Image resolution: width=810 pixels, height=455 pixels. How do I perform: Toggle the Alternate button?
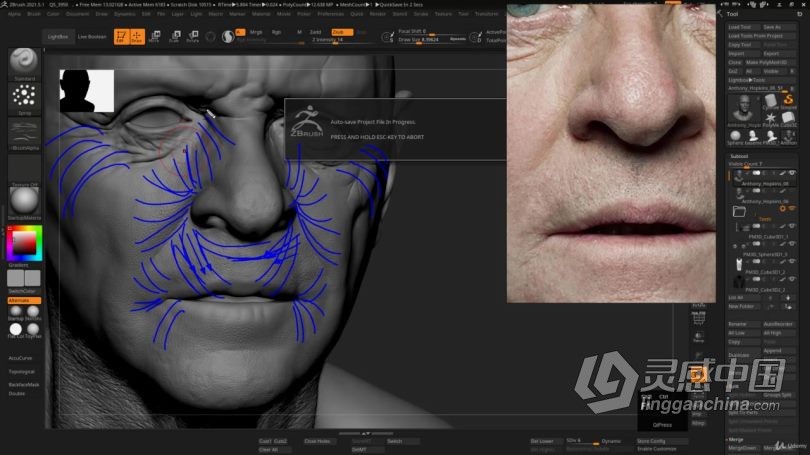[24, 301]
